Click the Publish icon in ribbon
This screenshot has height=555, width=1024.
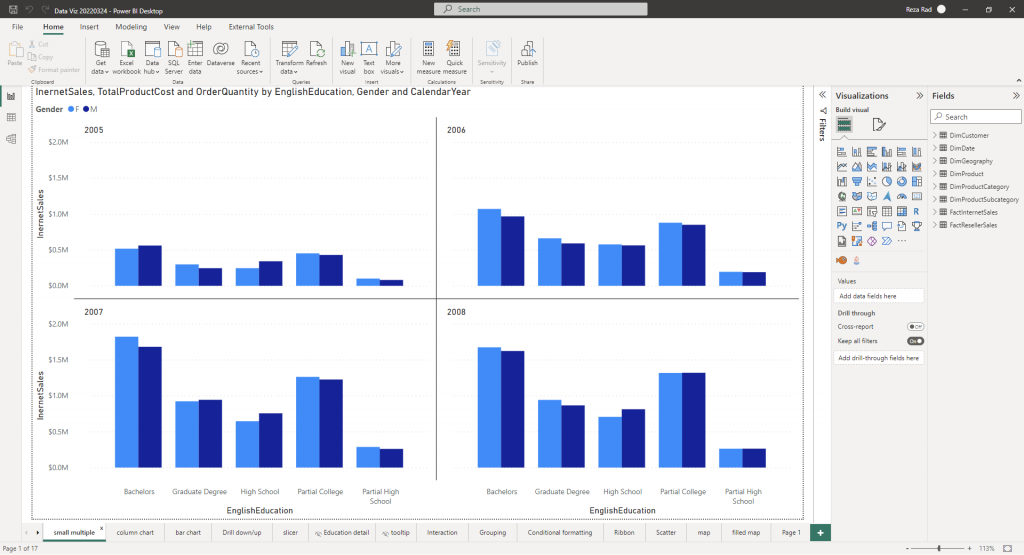pos(527,55)
